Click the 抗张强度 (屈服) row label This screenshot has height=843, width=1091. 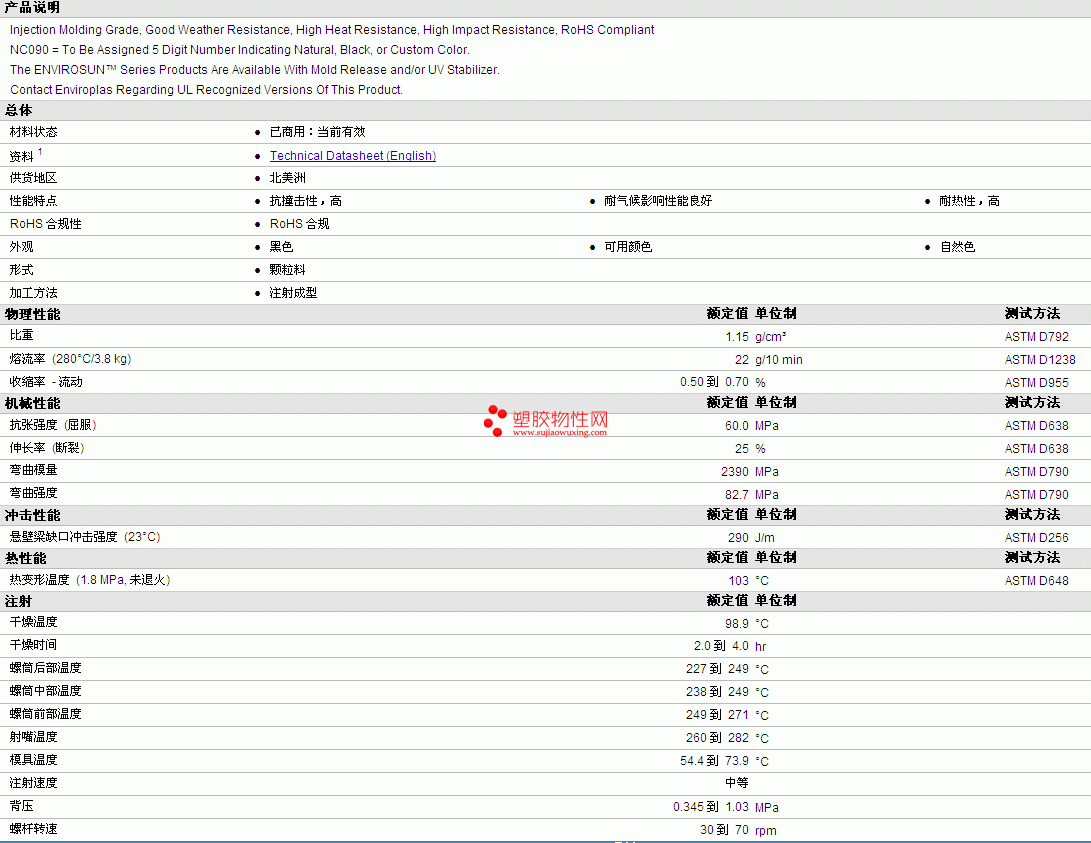click(x=53, y=425)
